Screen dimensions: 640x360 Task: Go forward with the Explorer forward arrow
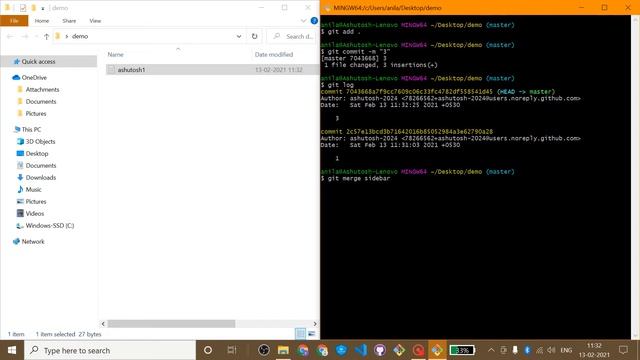click(x=24, y=36)
